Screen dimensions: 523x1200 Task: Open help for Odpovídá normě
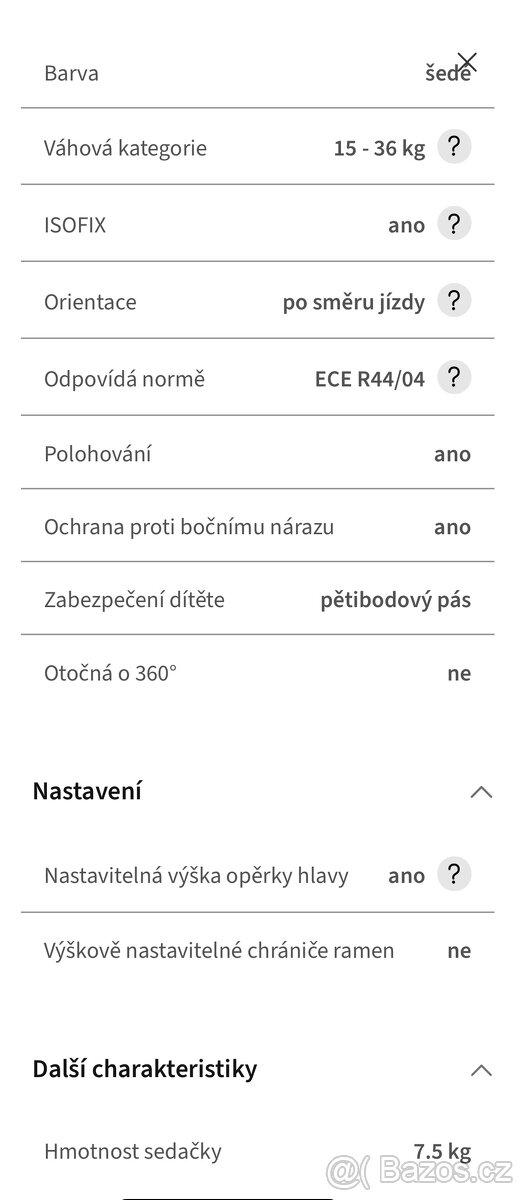point(454,378)
